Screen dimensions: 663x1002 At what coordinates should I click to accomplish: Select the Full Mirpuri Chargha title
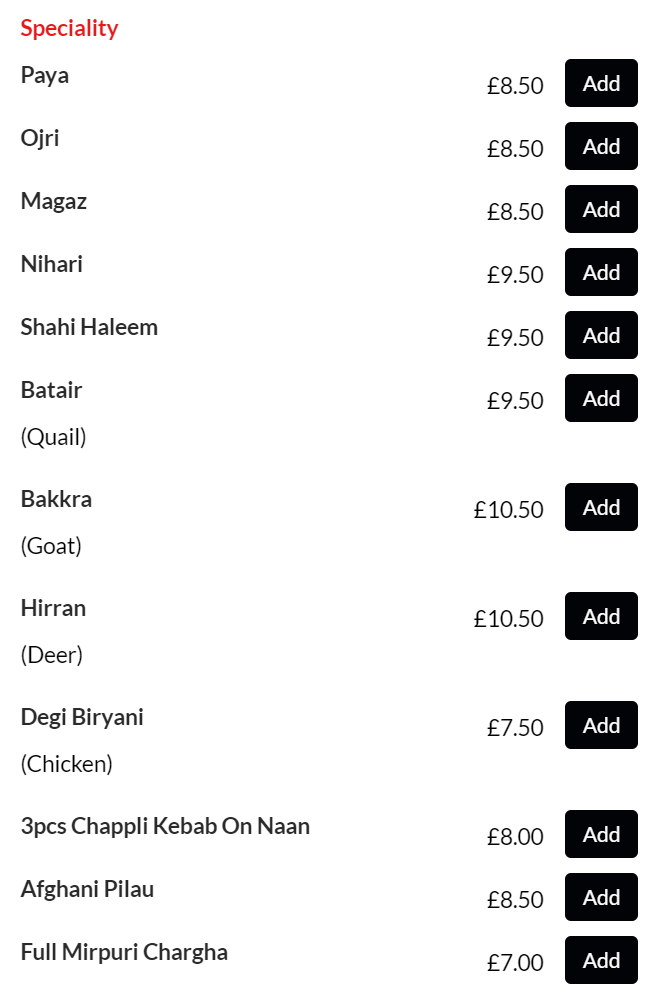coord(124,952)
